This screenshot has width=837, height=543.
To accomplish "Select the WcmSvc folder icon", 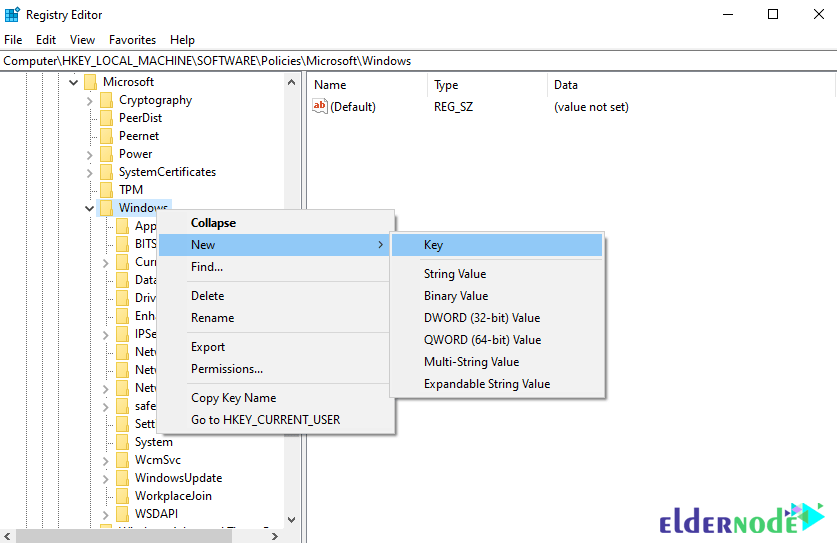I will 123,460.
